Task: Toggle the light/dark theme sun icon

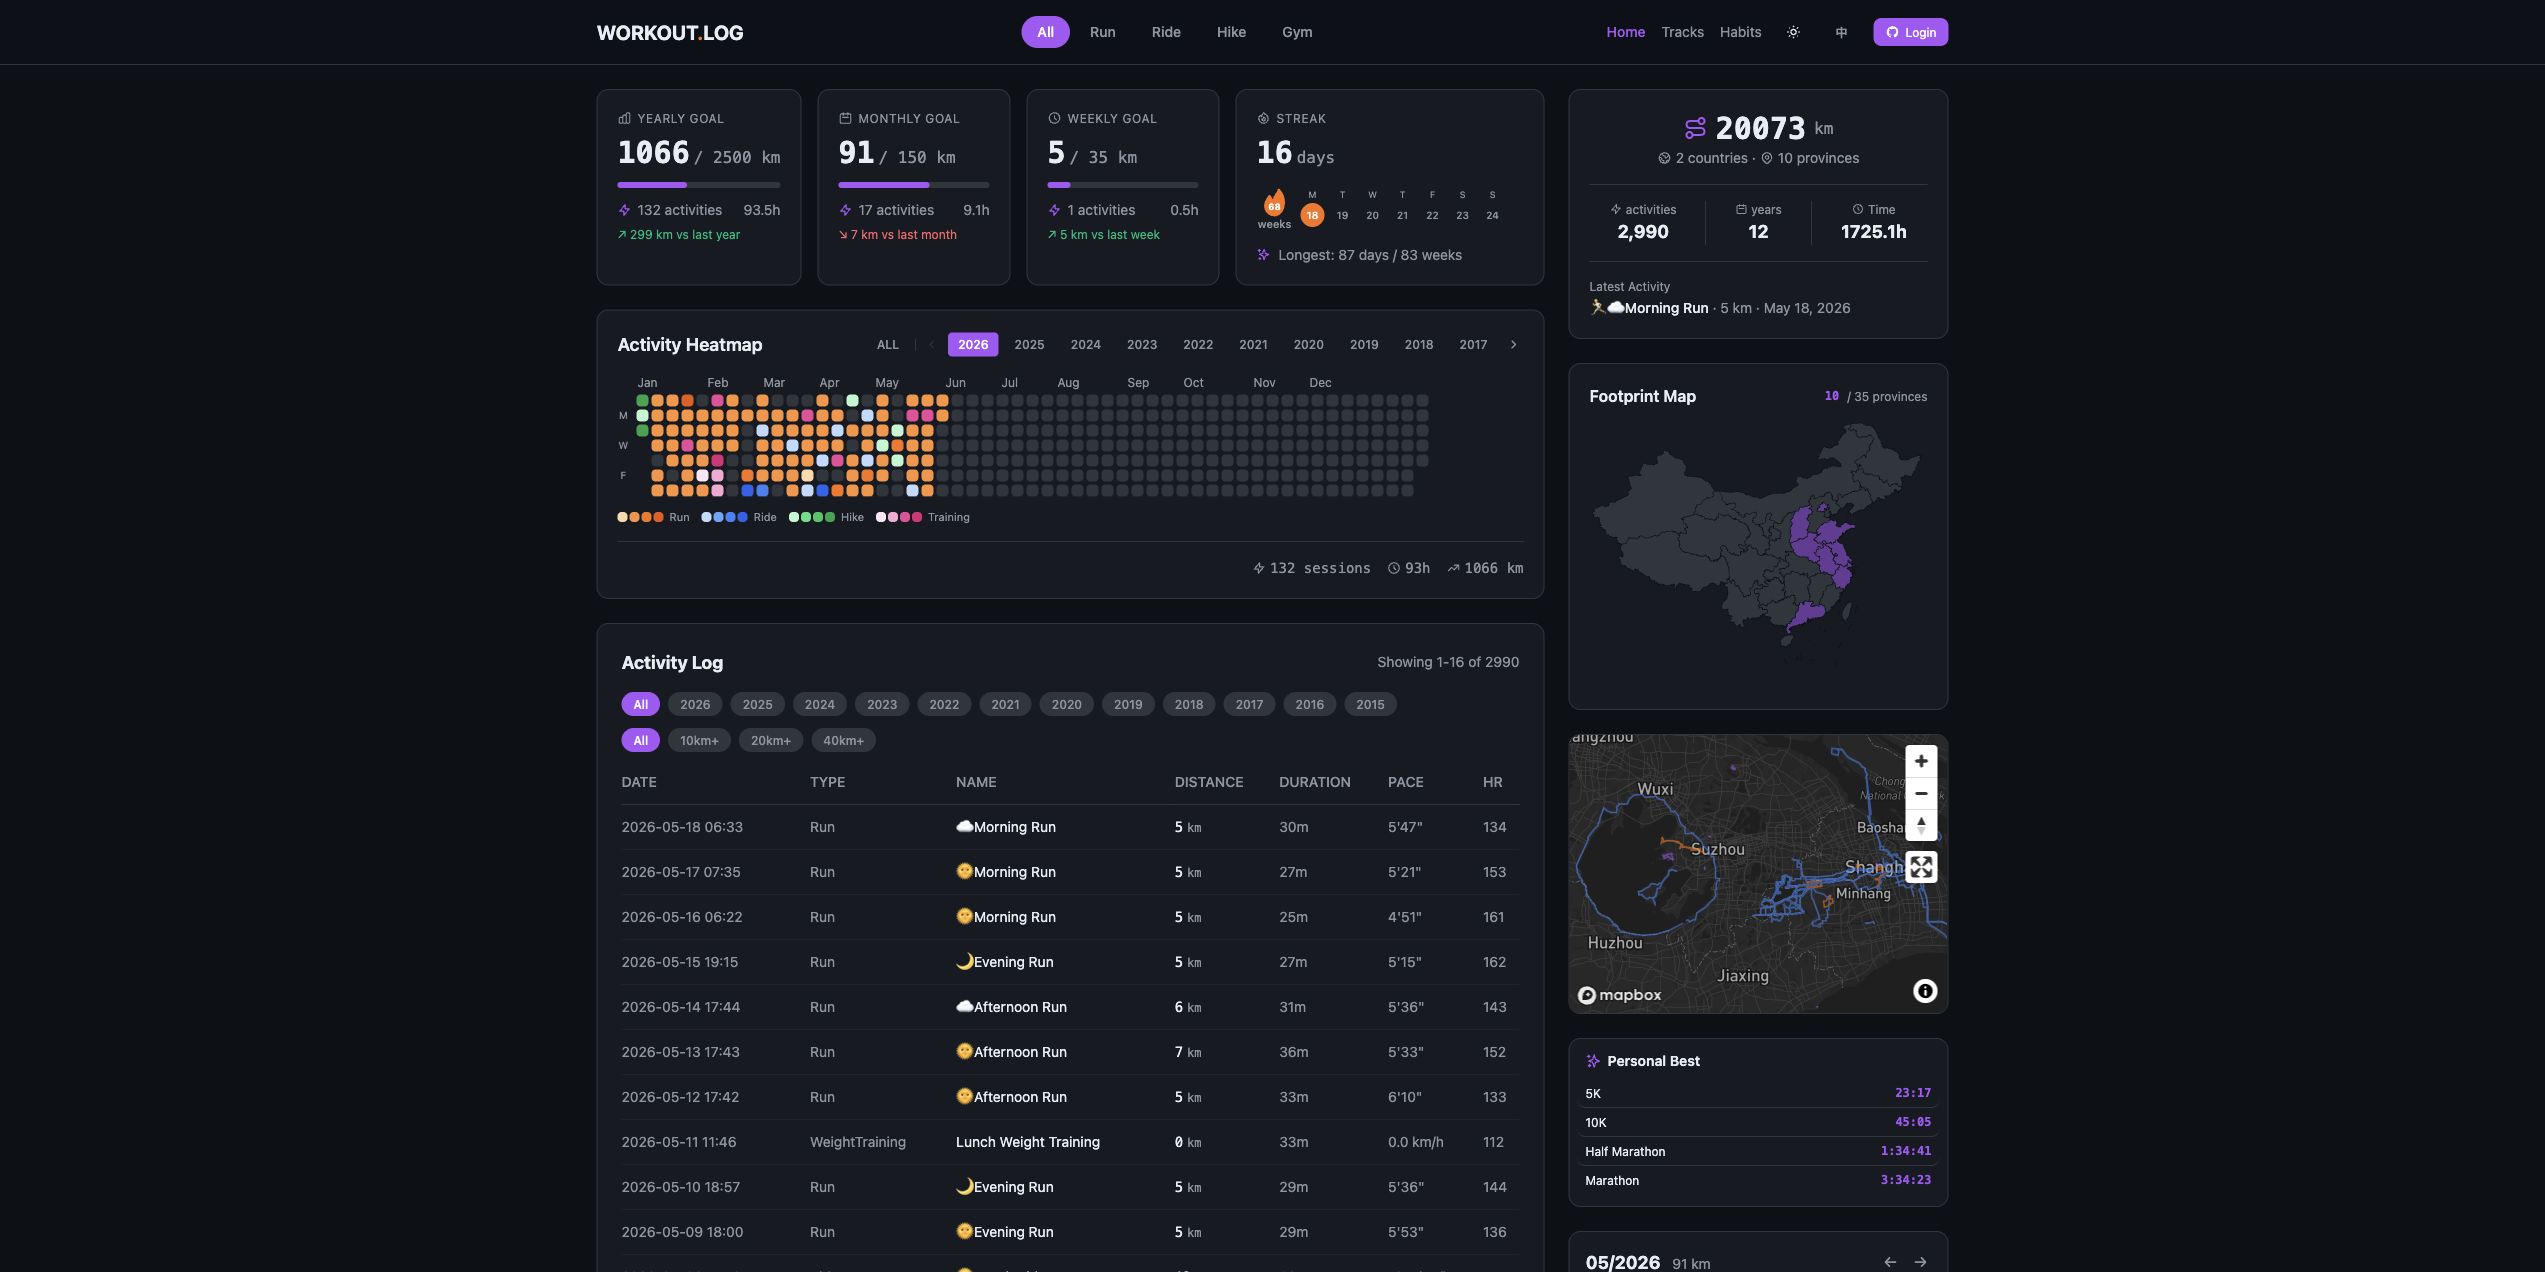Action: click(1793, 32)
